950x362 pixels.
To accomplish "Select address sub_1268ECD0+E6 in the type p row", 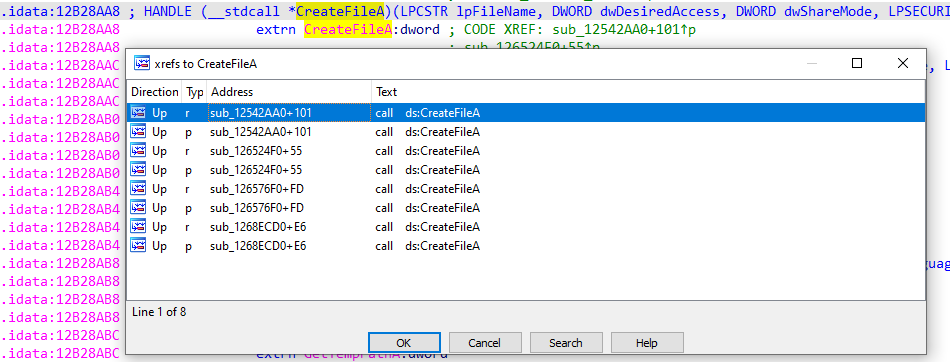I will pyautogui.click(x=258, y=246).
